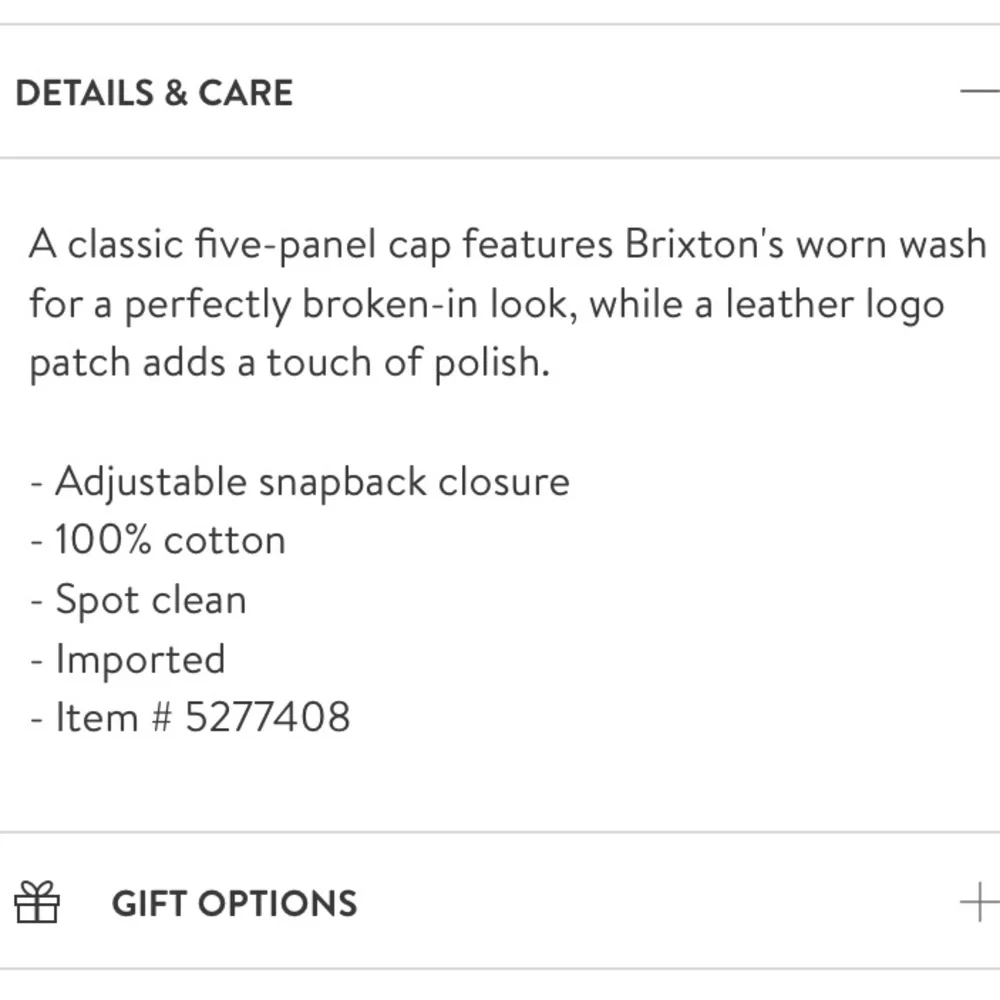The height and width of the screenshot is (1000, 1000).
Task: Select the word perfectly in description
Action: (x=207, y=305)
